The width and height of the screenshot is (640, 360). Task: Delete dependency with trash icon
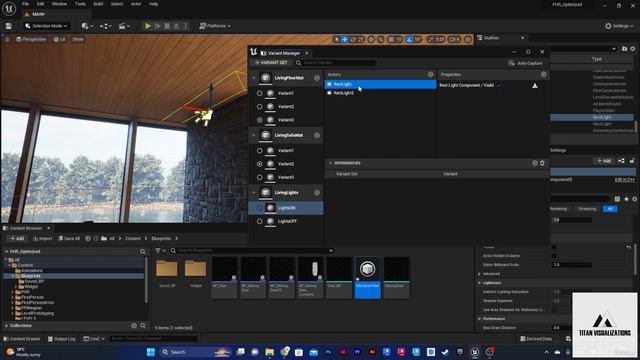coord(542,163)
